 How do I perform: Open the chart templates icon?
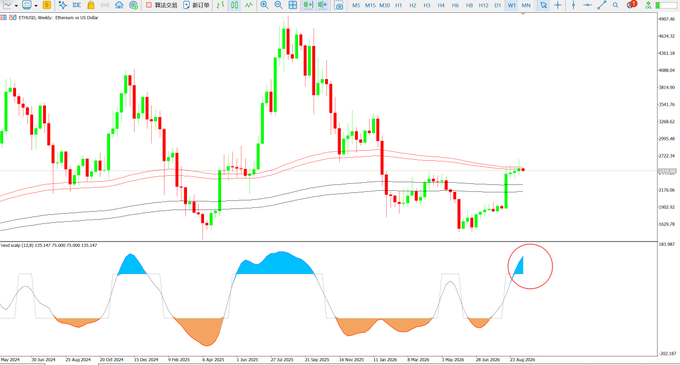27,5
